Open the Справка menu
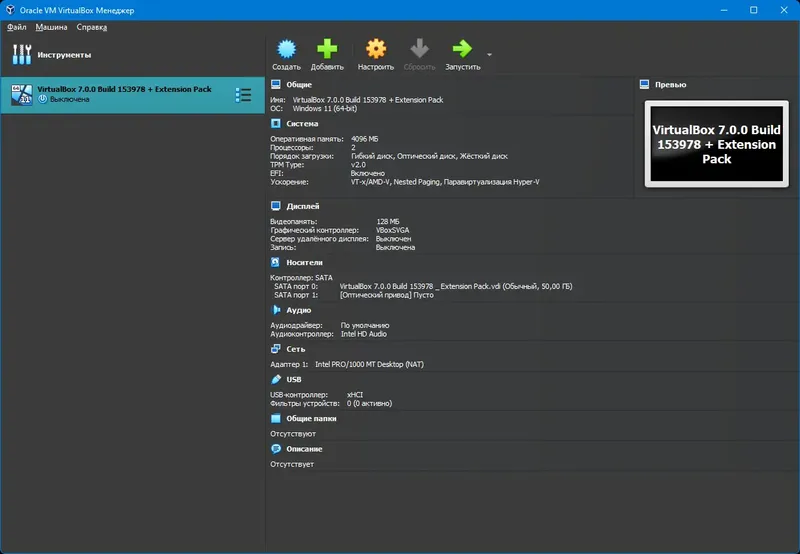This screenshot has height=554, width=800. tap(92, 27)
